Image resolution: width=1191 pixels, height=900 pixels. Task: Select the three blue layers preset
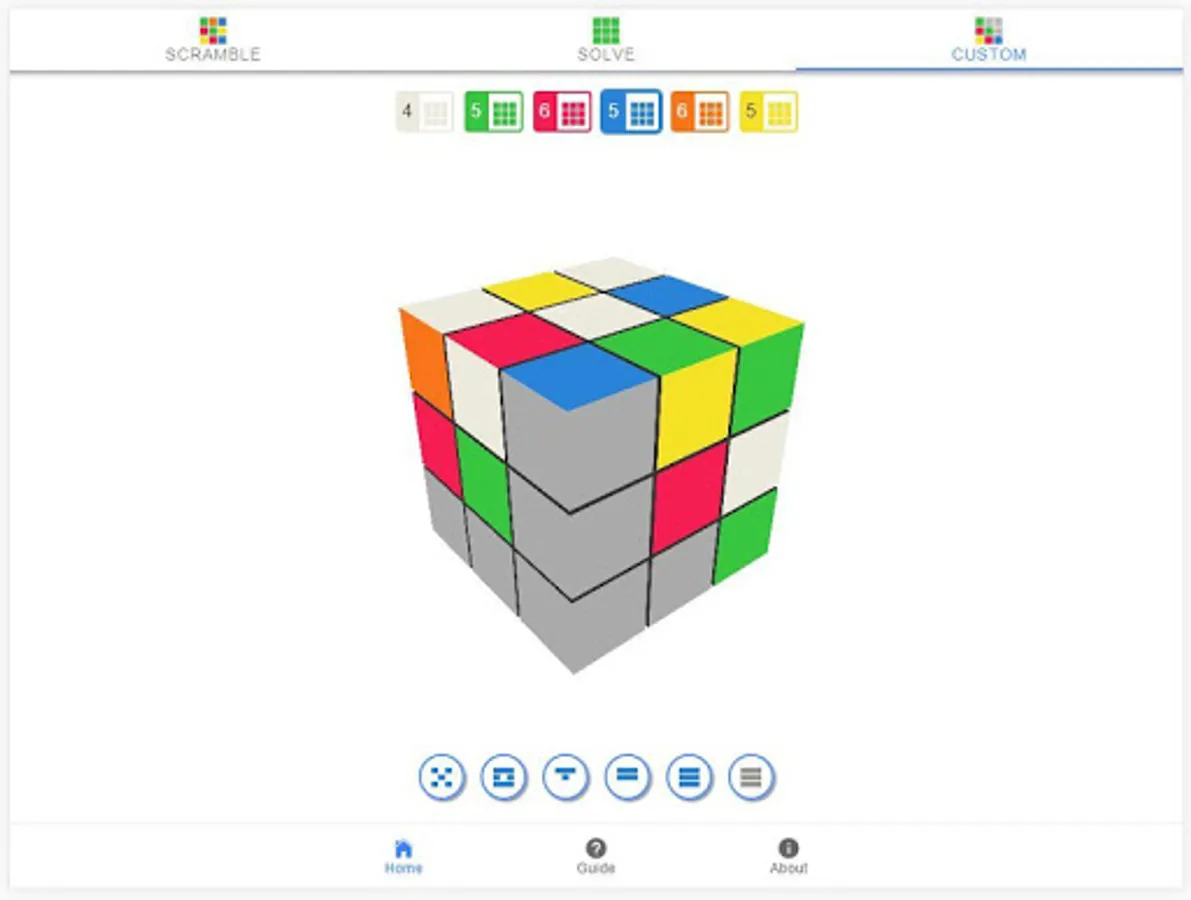pyautogui.click(x=689, y=777)
